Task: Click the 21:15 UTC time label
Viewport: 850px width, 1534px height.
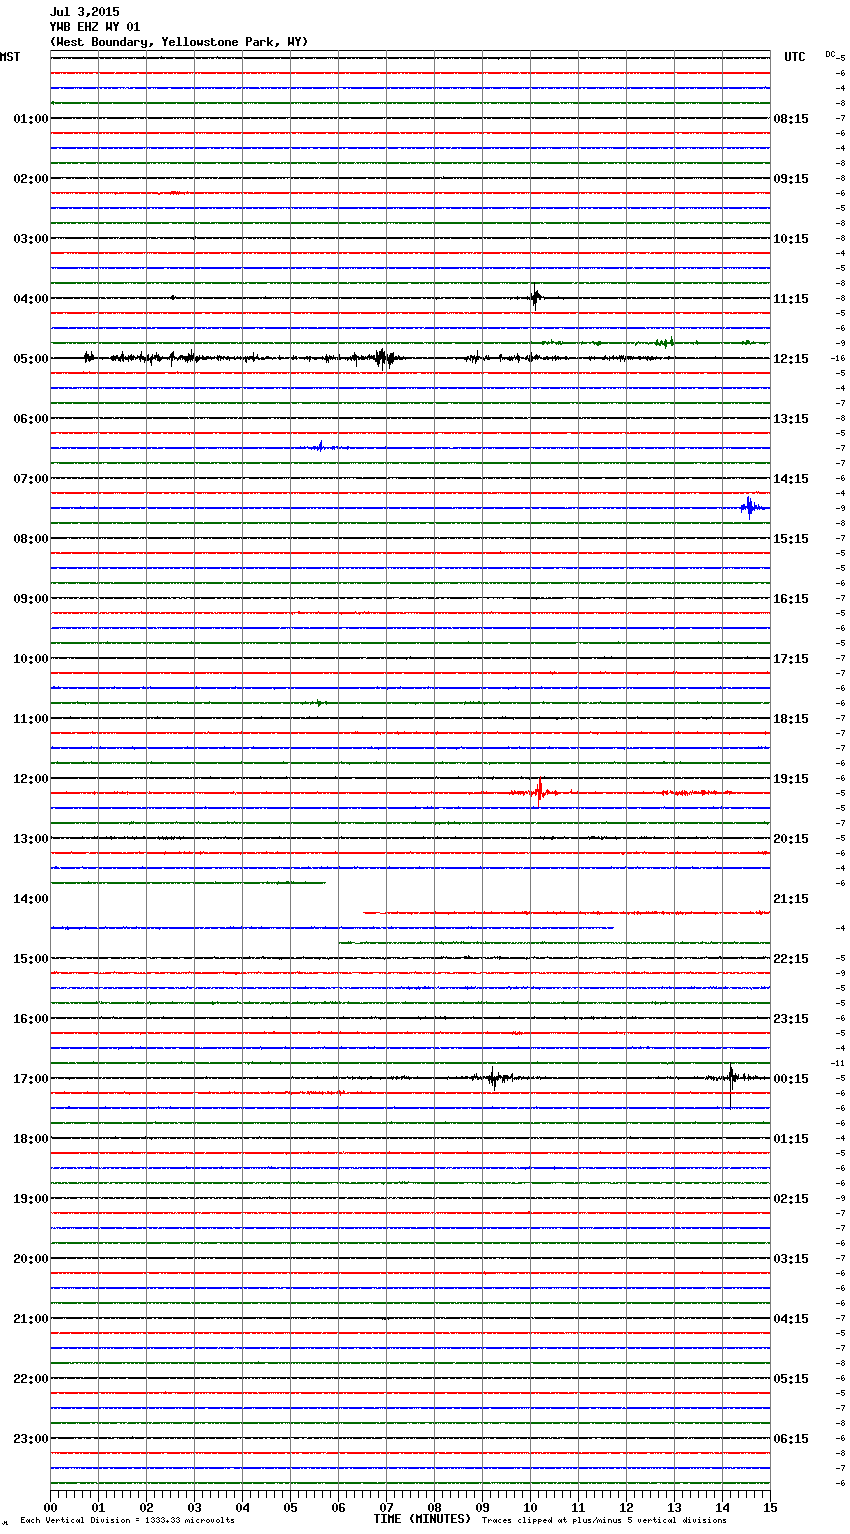Action: click(x=791, y=899)
